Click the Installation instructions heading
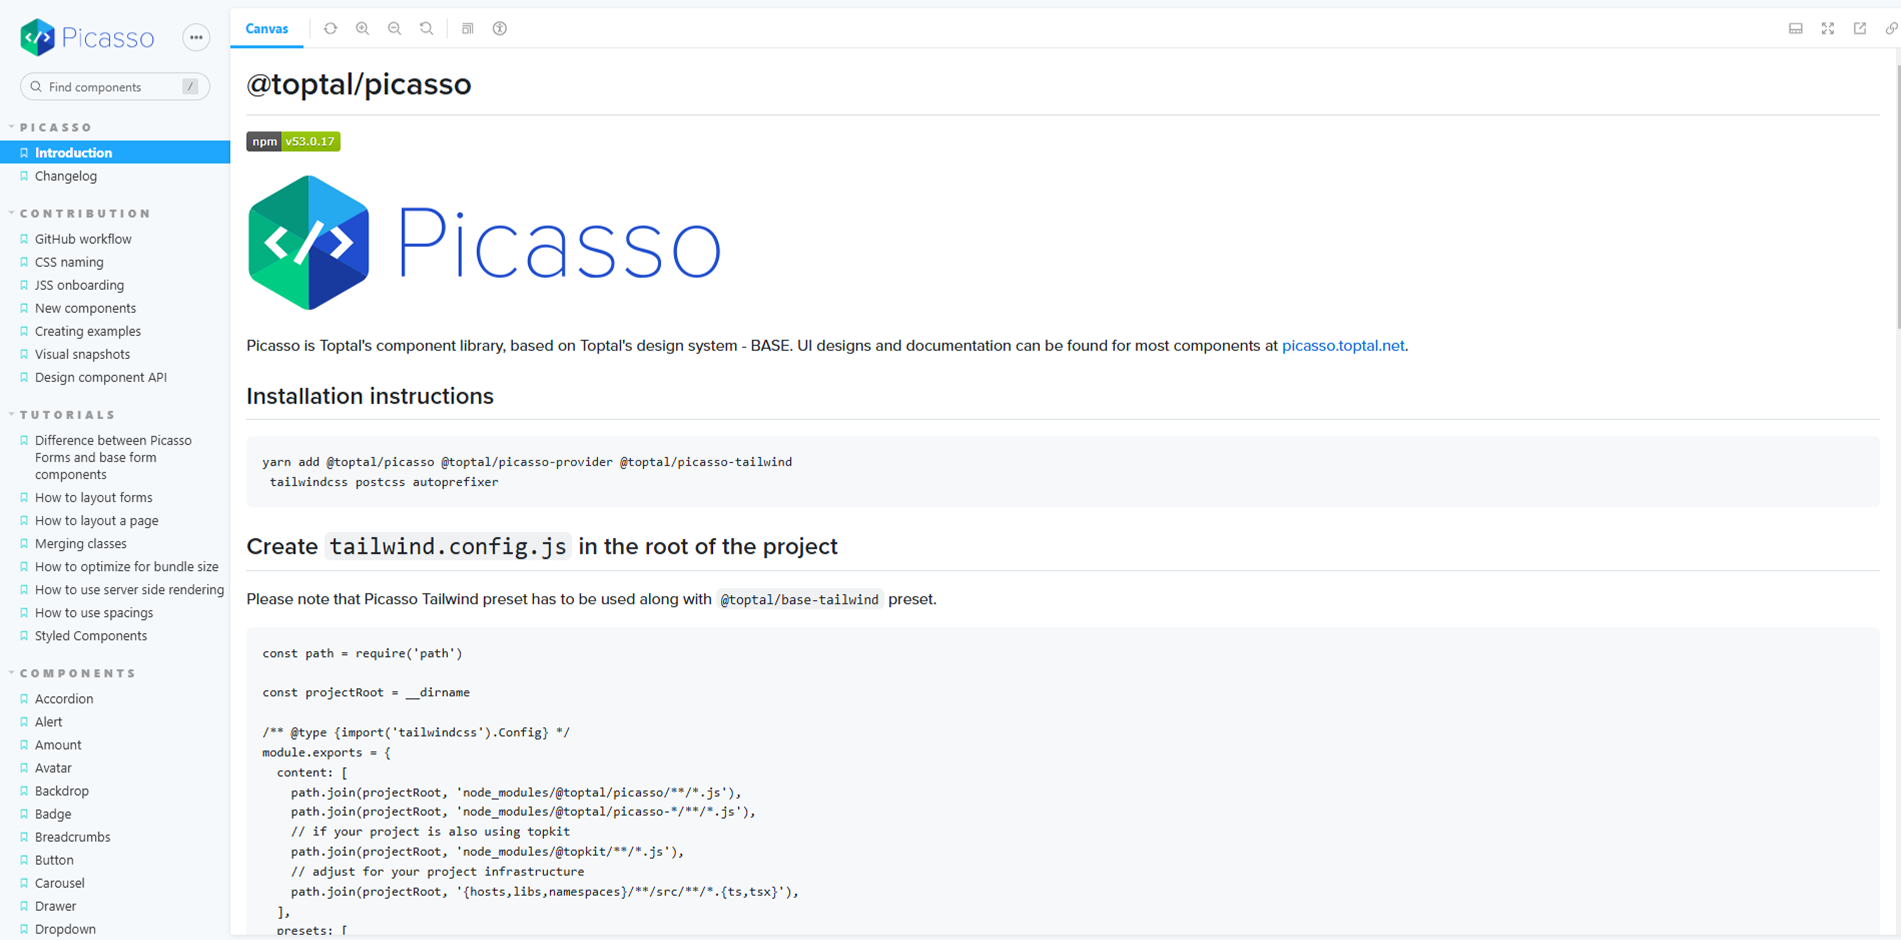Image resolution: width=1901 pixels, height=940 pixels. point(370,396)
